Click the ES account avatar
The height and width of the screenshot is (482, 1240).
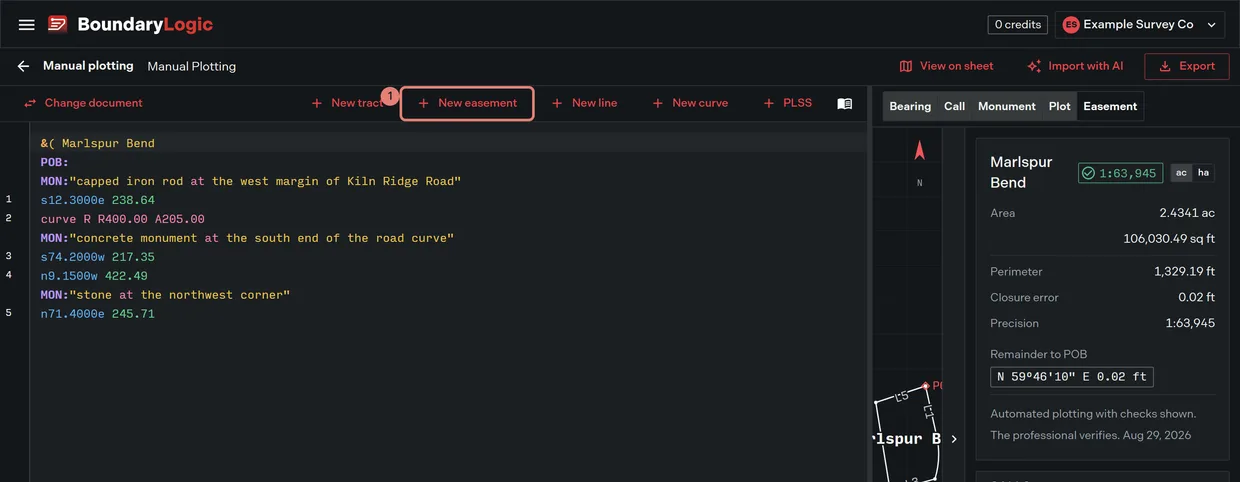(1071, 24)
